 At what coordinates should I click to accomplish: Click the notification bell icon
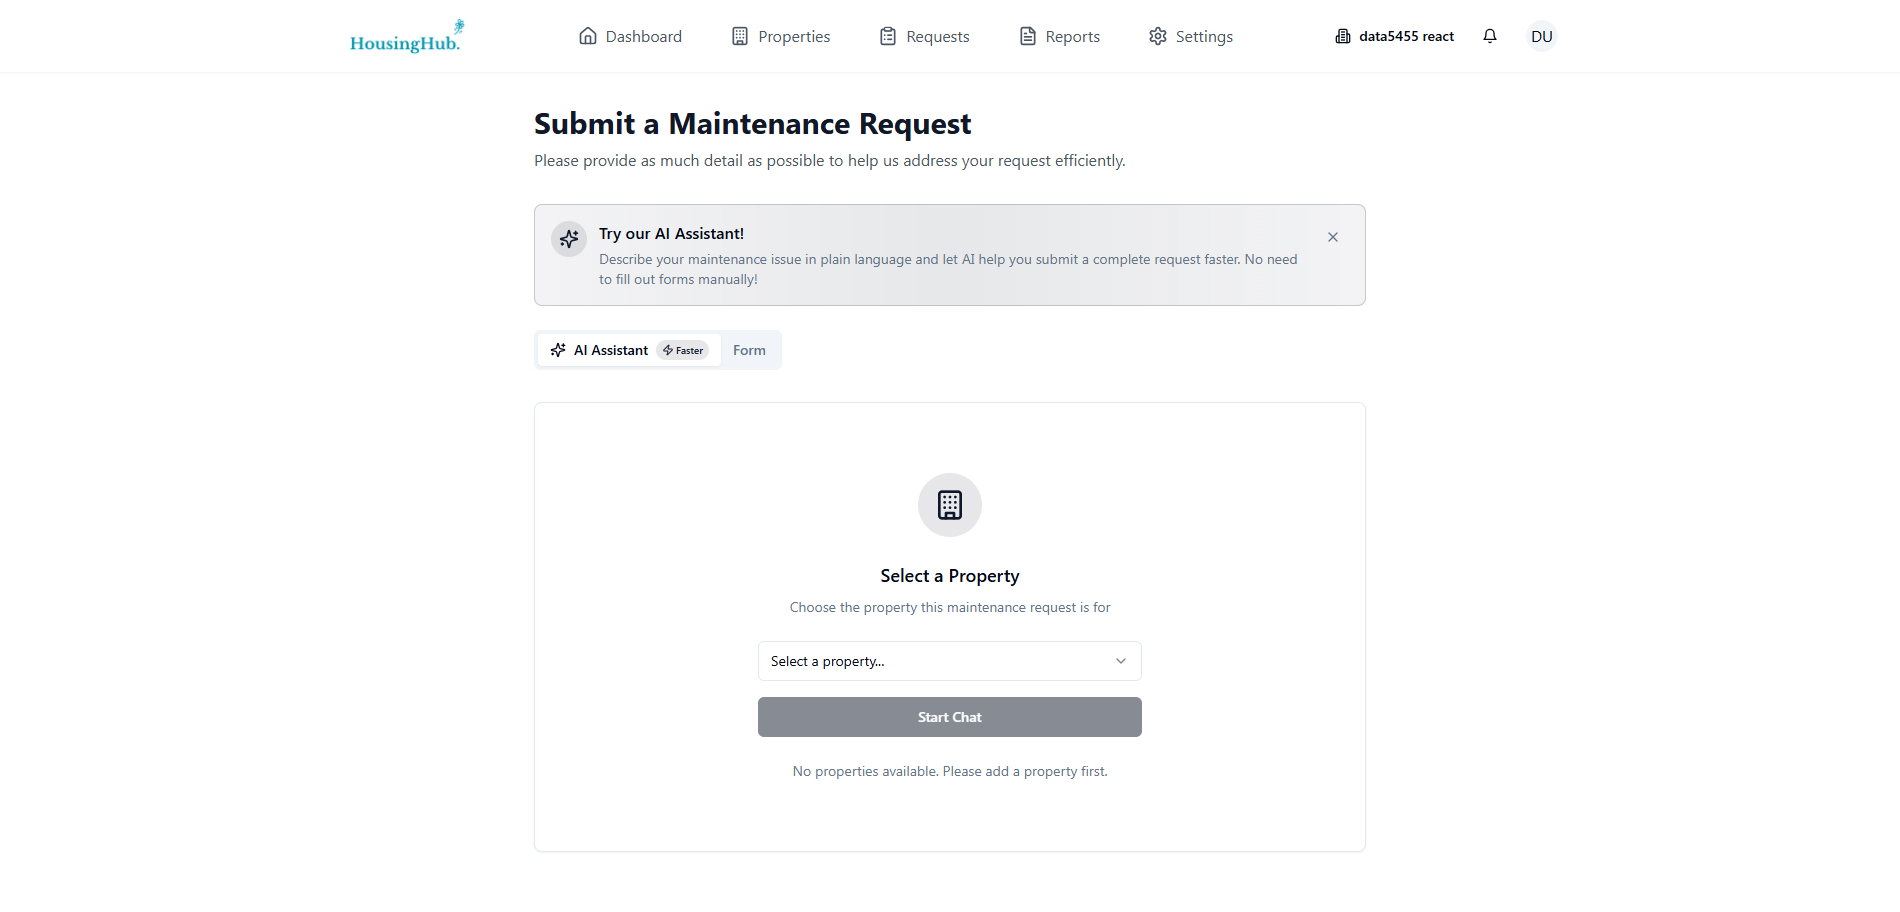click(x=1490, y=35)
